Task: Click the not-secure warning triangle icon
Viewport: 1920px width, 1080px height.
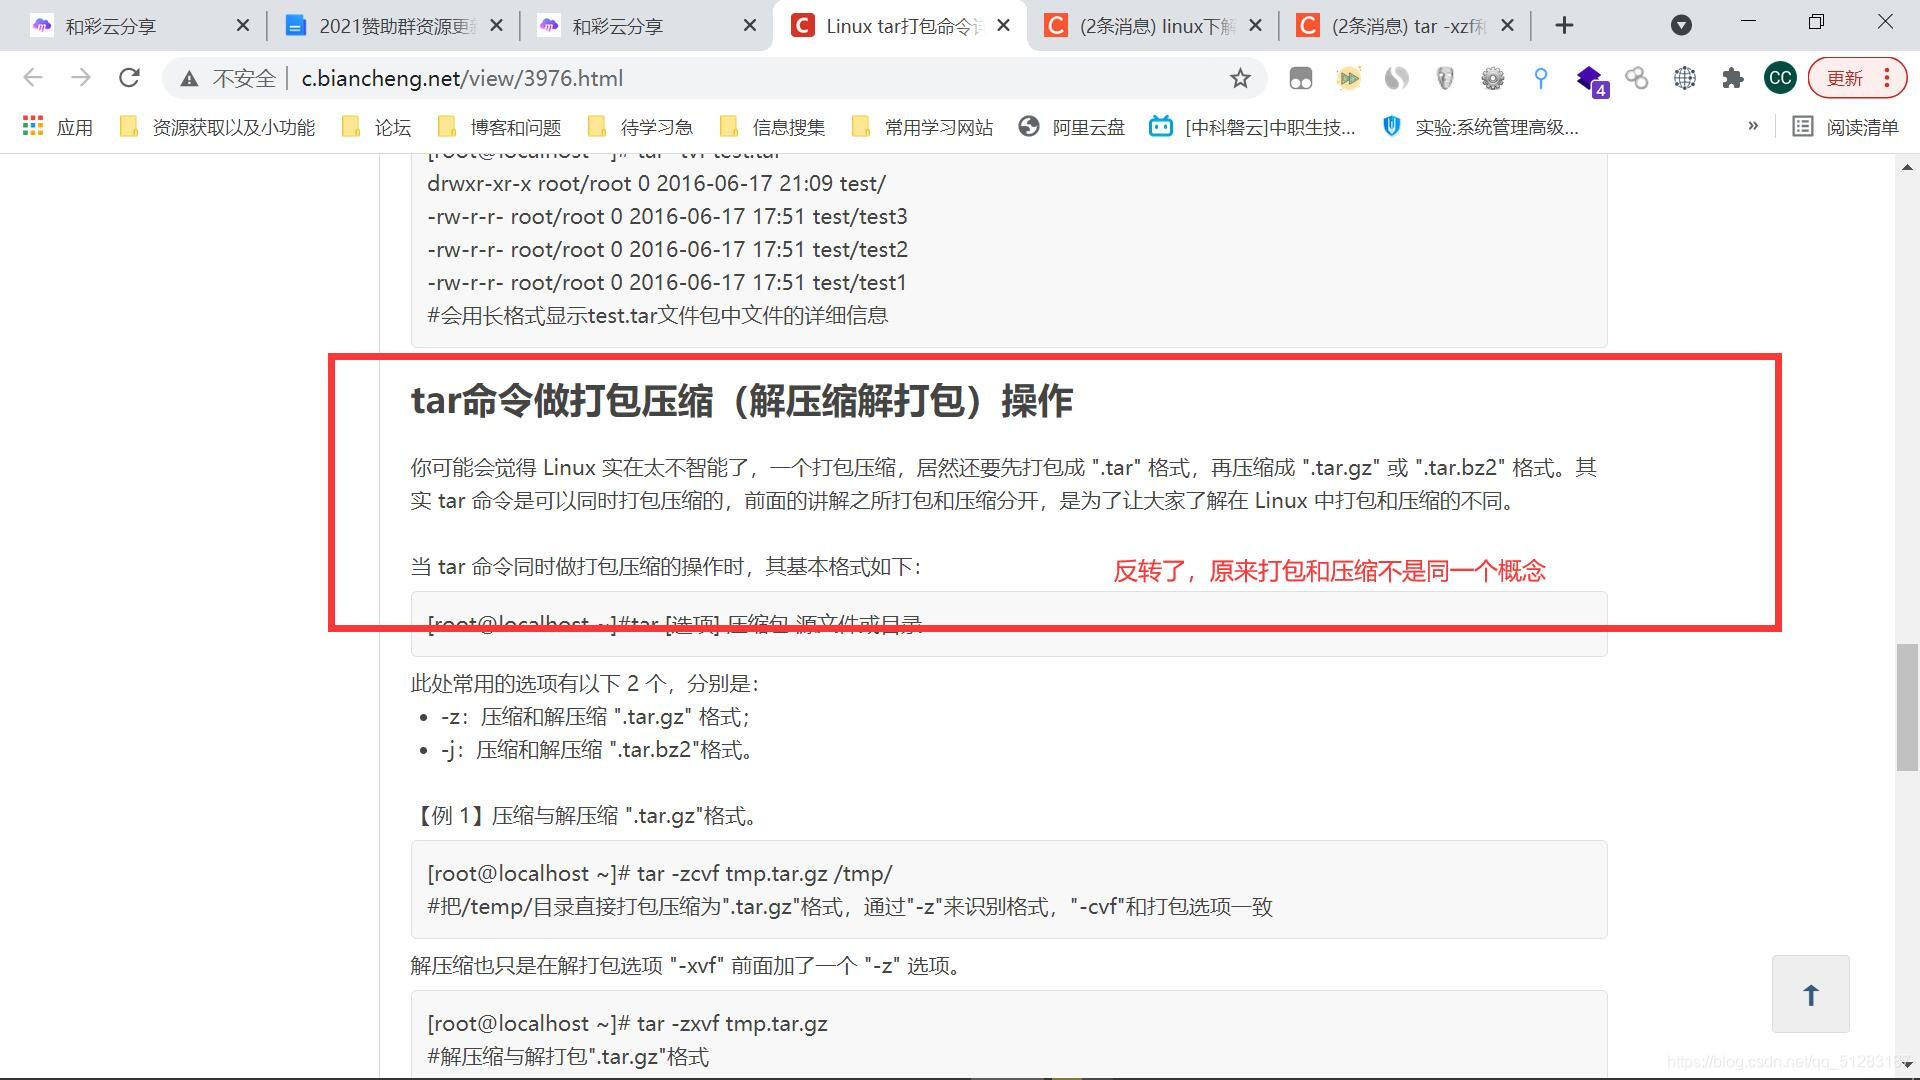Action: (x=189, y=78)
